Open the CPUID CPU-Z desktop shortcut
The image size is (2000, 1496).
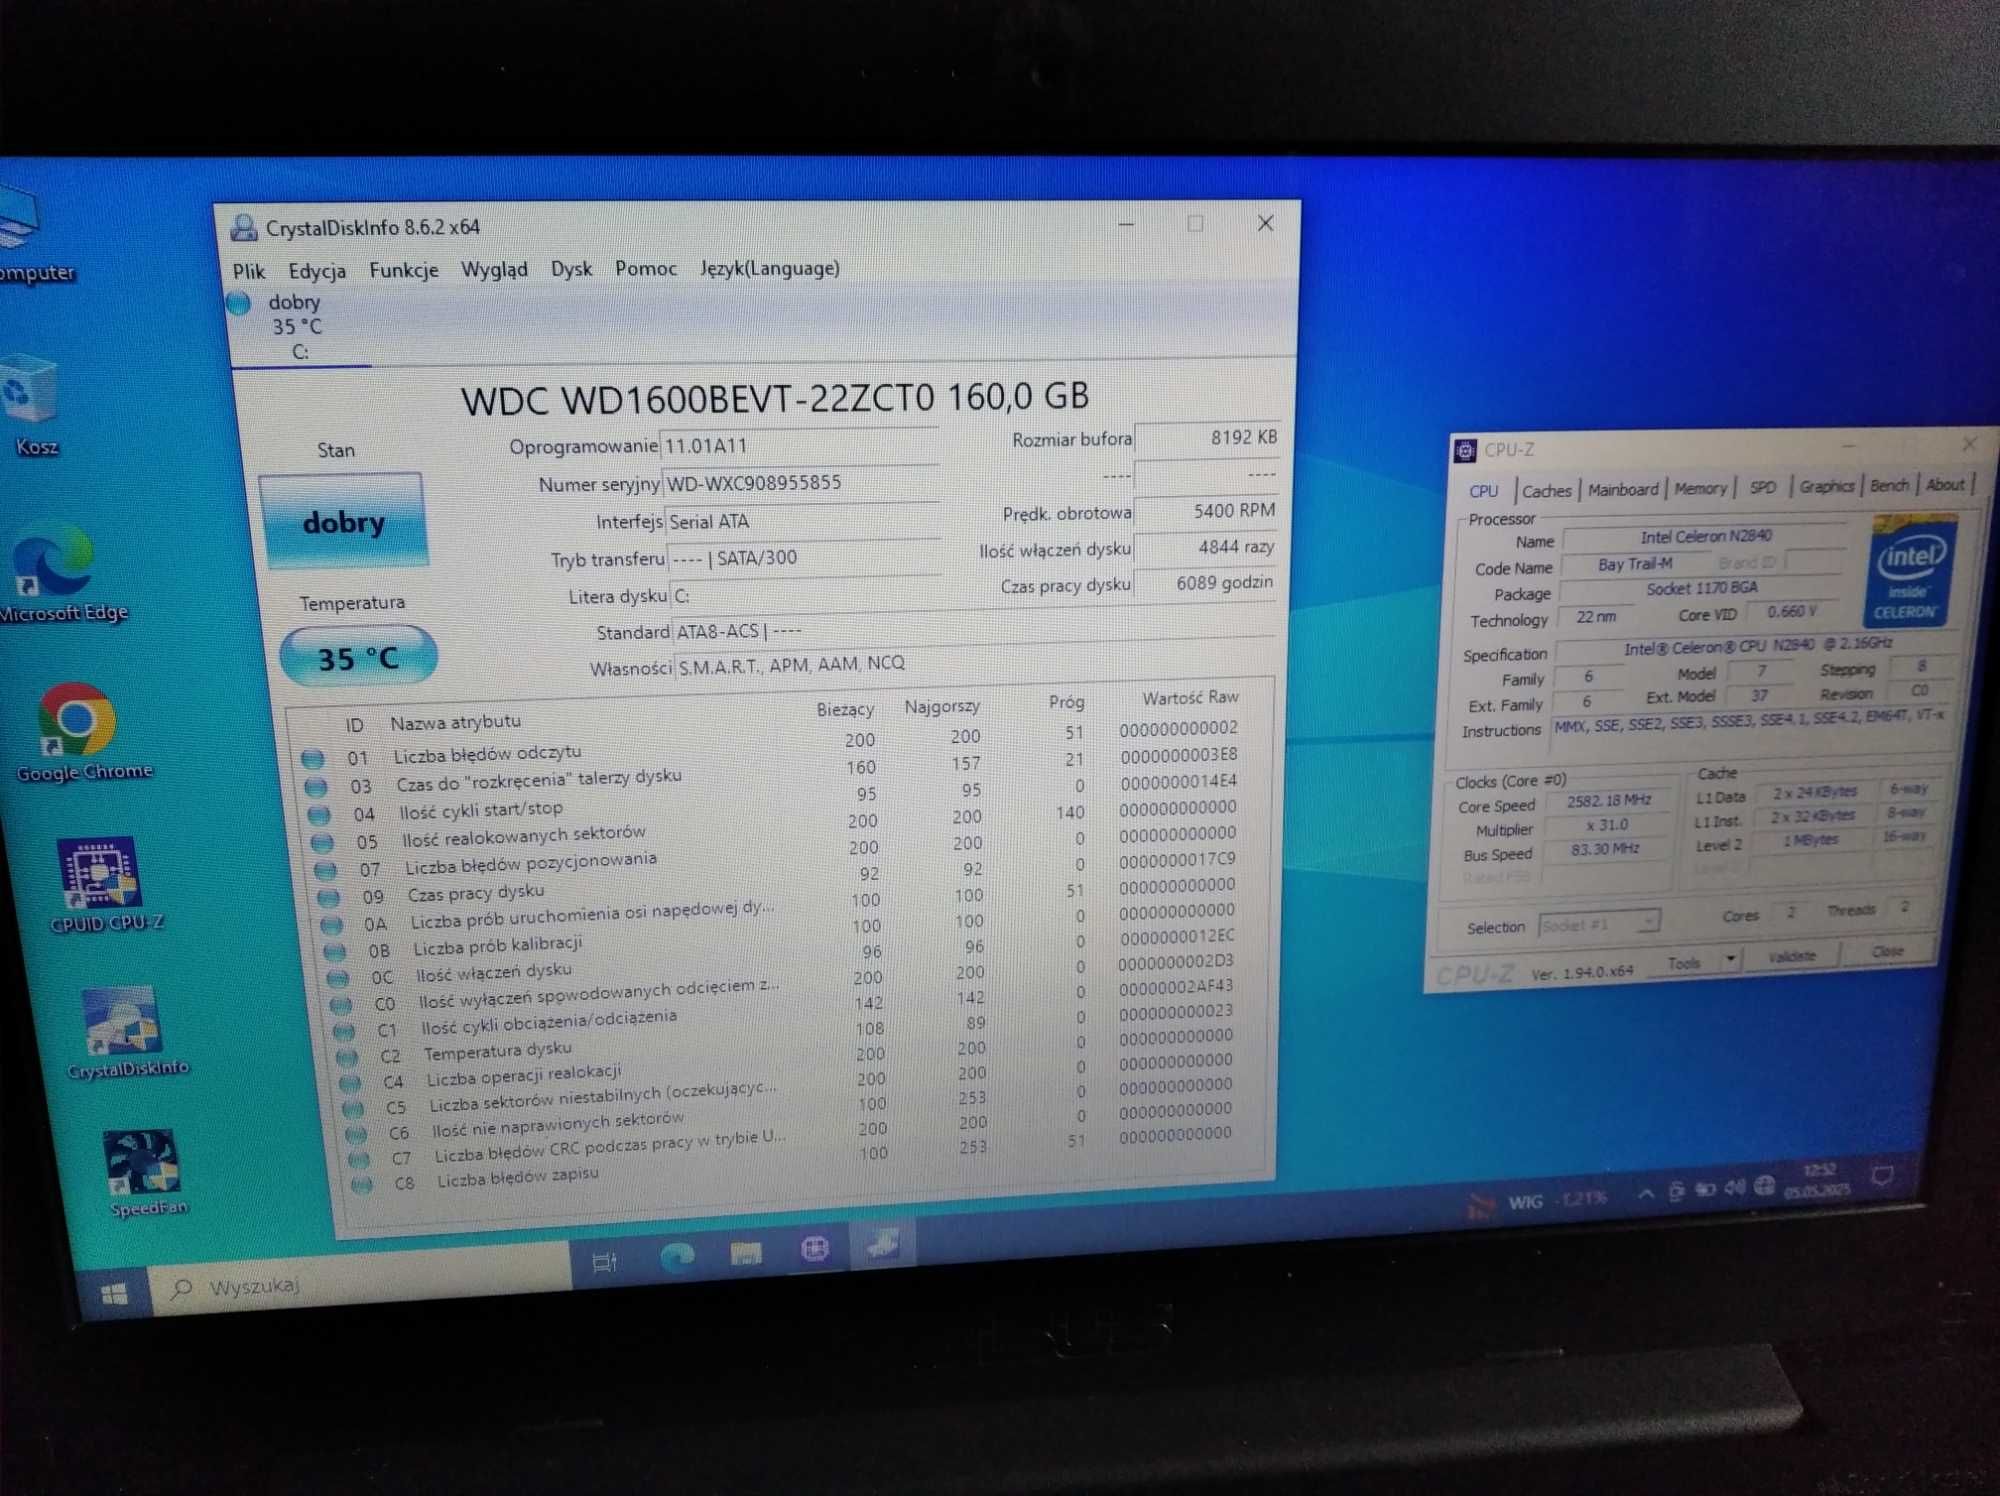[x=103, y=885]
